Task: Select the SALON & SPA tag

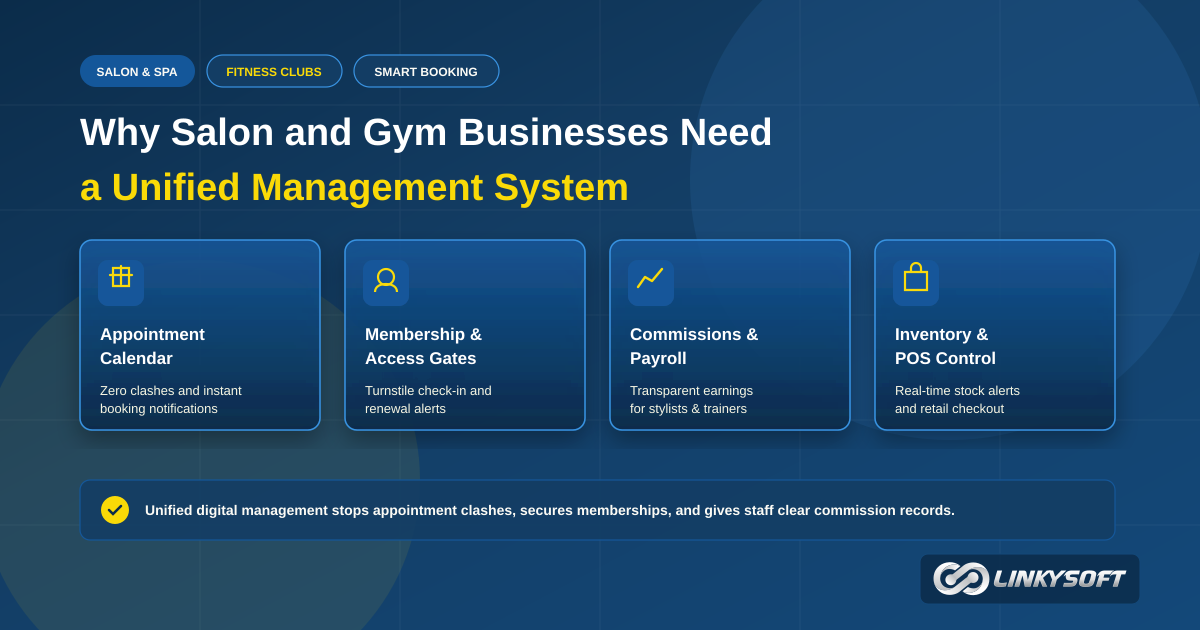Action: (137, 71)
